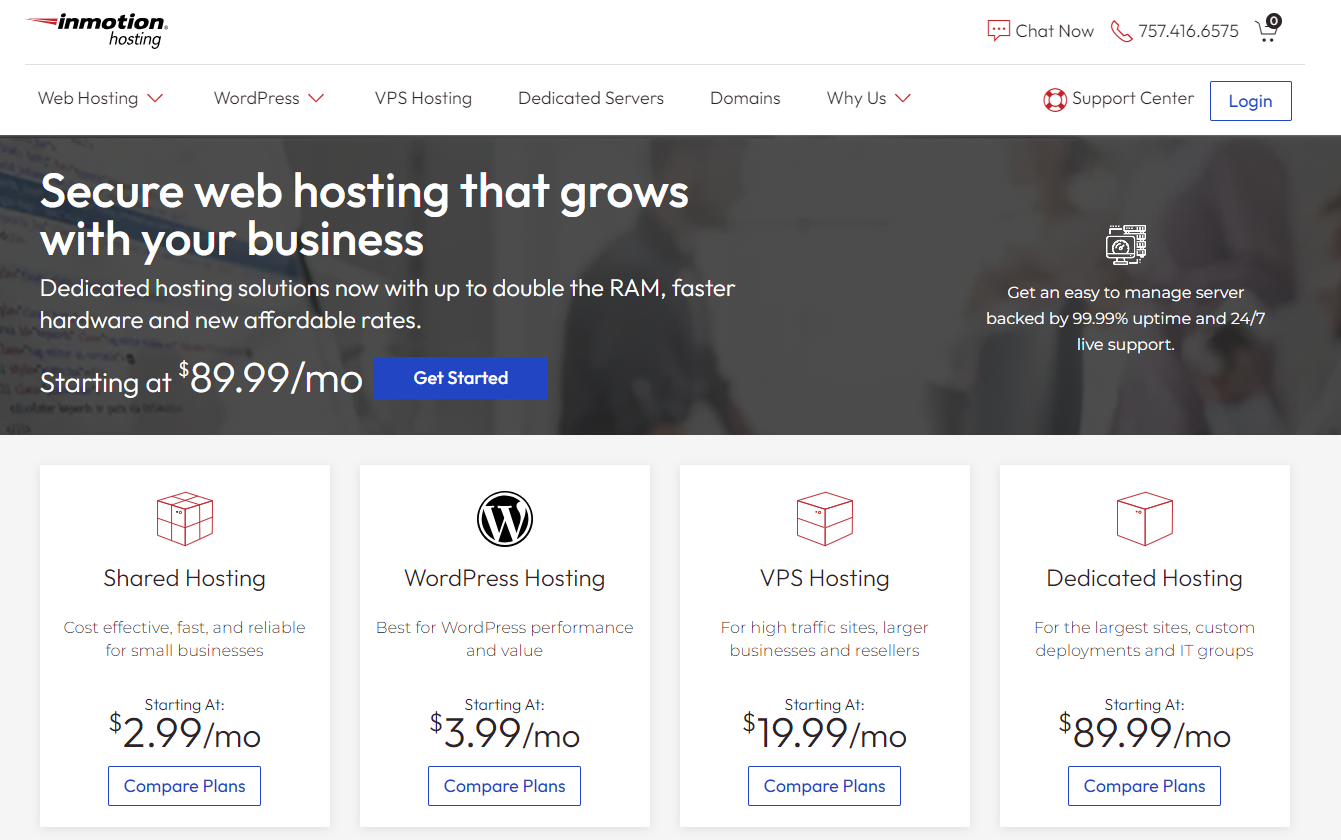The height and width of the screenshot is (840, 1341).
Task: Click the Shared Hosting card title
Action: 185,578
